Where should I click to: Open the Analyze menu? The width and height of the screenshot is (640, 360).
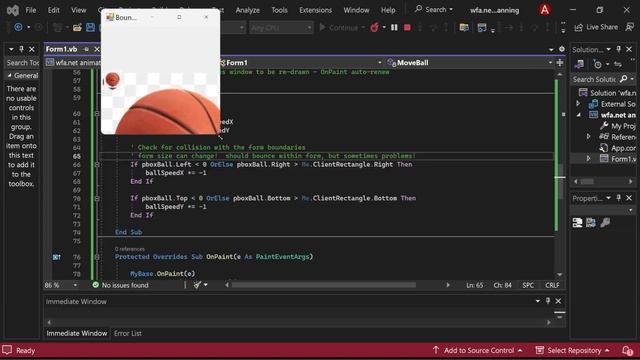click(x=247, y=10)
